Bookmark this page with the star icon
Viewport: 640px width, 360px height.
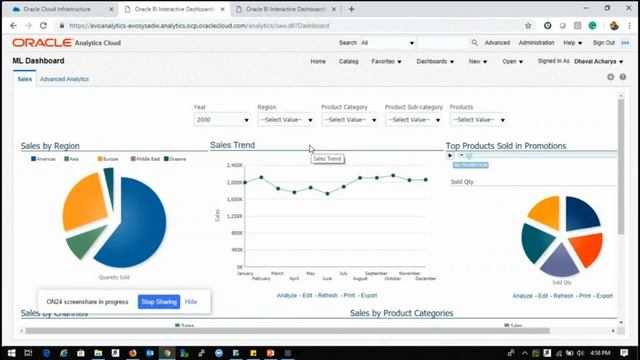tap(528, 26)
